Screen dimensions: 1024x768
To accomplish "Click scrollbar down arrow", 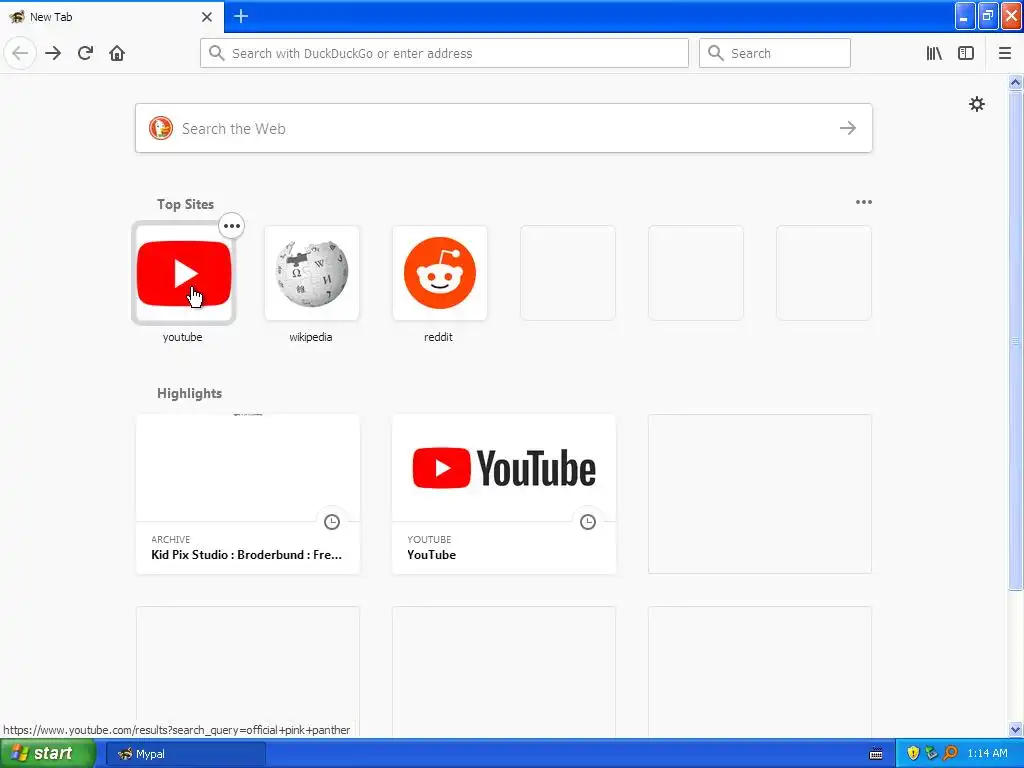I will pyautogui.click(x=1016, y=729).
